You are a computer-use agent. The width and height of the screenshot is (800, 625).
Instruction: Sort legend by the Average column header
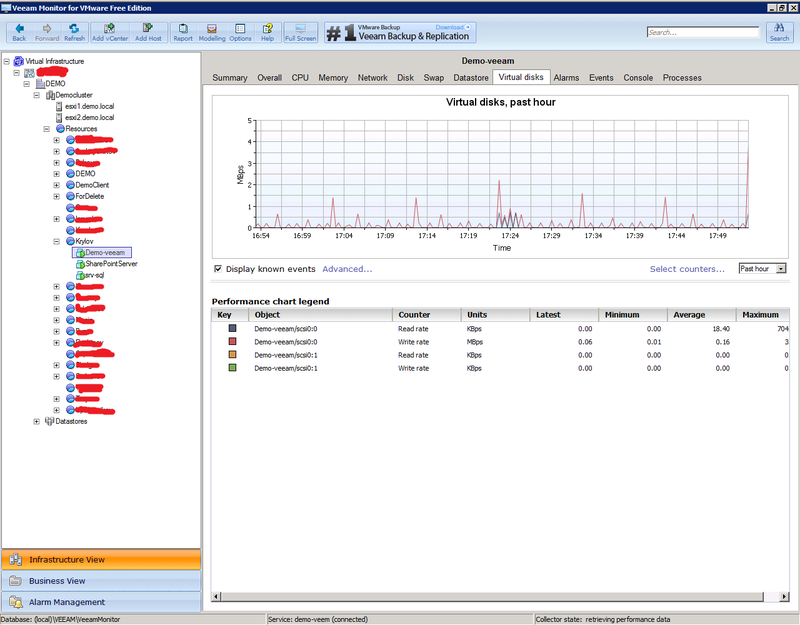coord(702,315)
